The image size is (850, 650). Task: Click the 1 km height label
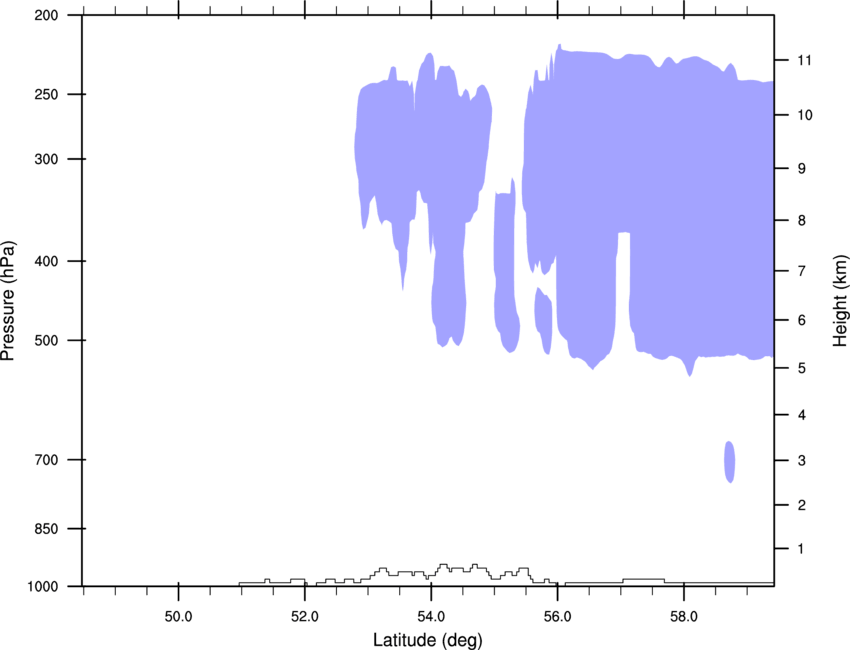tap(801, 549)
